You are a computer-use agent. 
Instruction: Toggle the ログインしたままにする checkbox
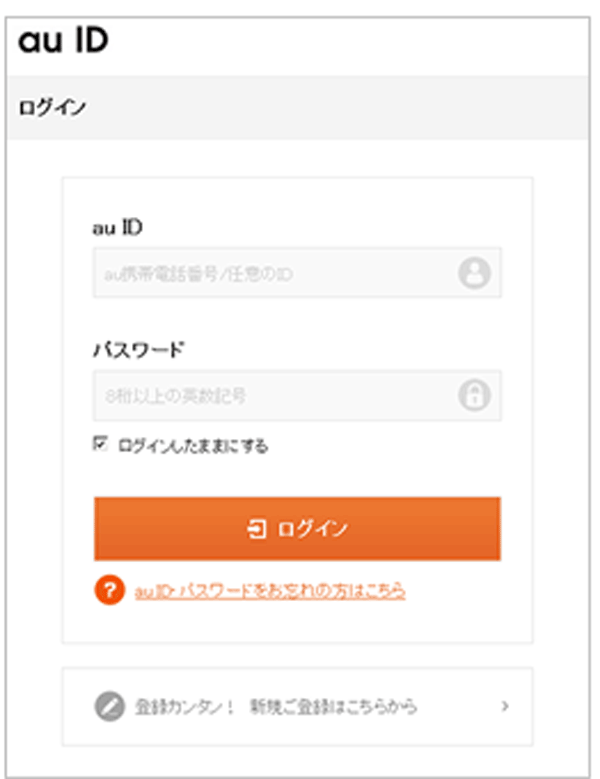tap(100, 443)
